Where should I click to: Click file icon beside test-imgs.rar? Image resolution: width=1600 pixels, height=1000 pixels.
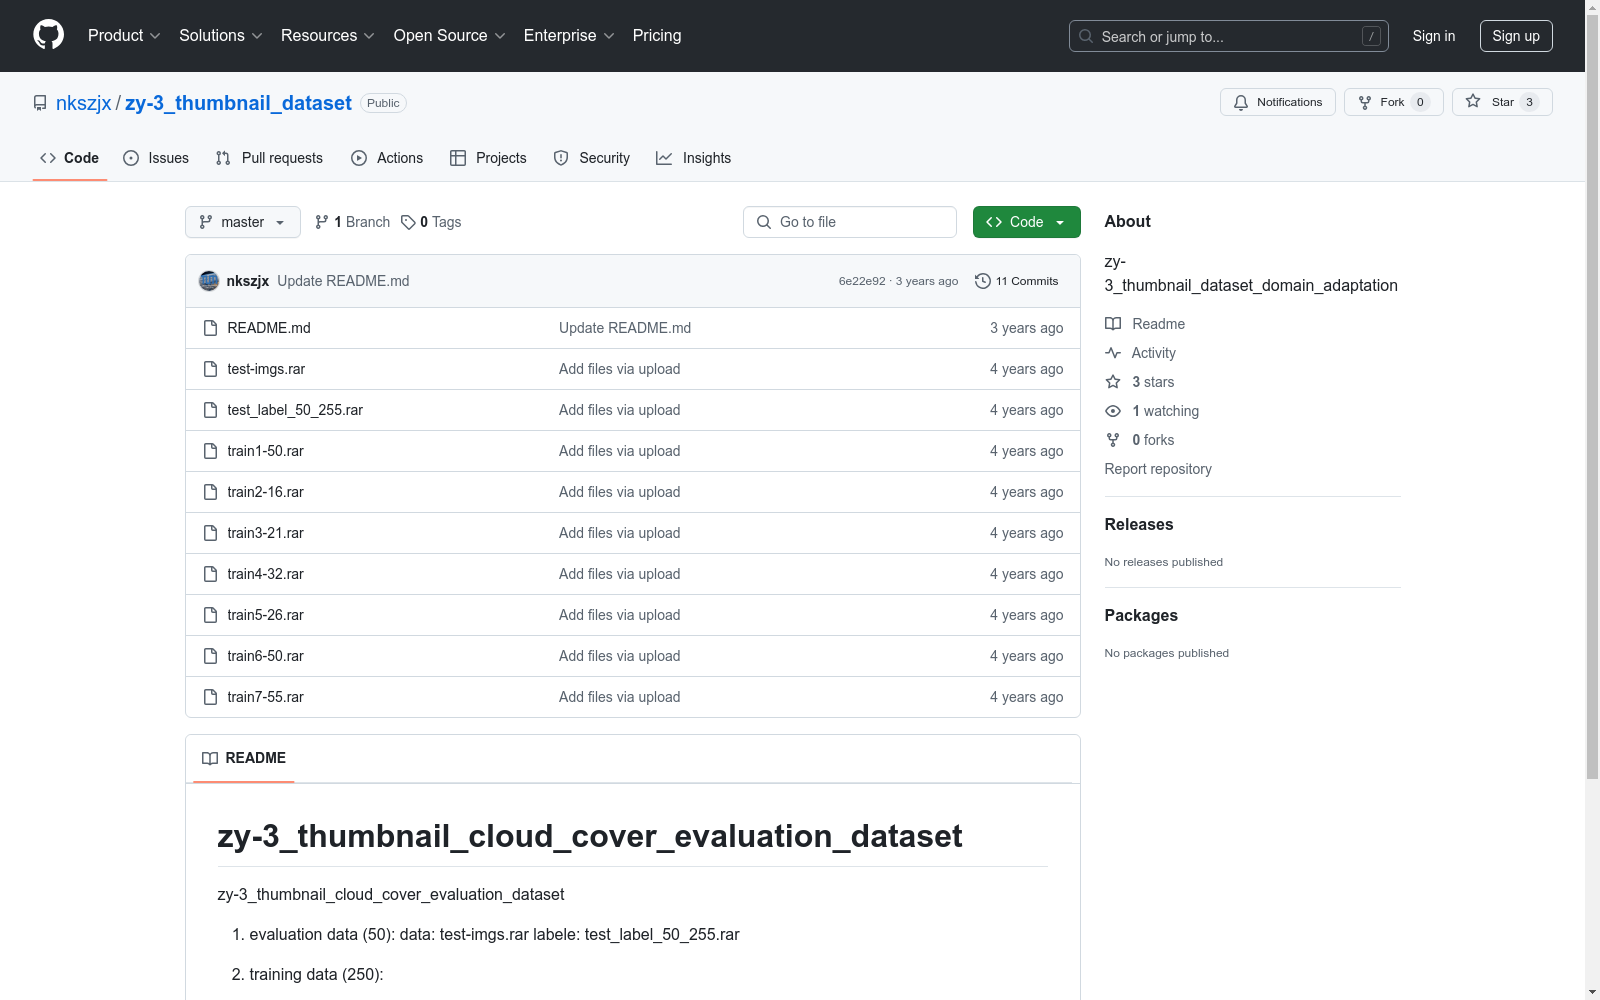[210, 369]
